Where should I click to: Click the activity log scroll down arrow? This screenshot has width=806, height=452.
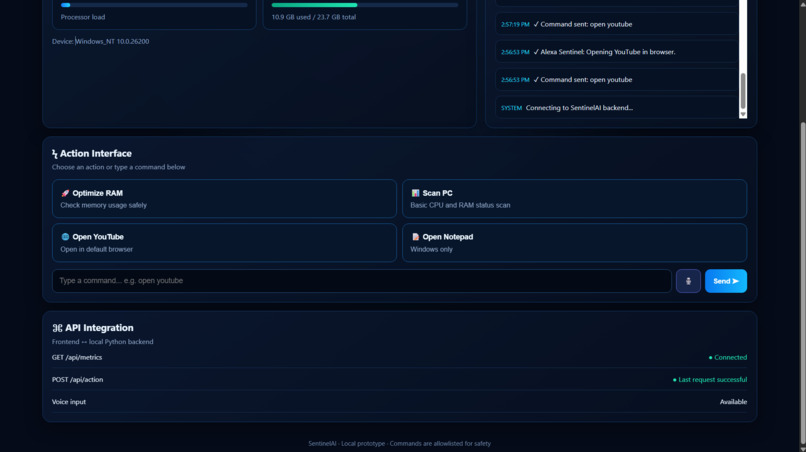click(x=743, y=115)
